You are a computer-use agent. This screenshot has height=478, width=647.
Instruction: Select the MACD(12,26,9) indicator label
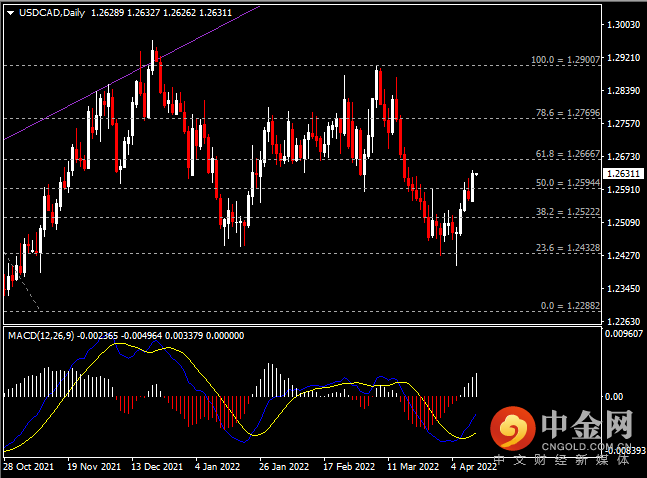pyautogui.click(x=41, y=336)
